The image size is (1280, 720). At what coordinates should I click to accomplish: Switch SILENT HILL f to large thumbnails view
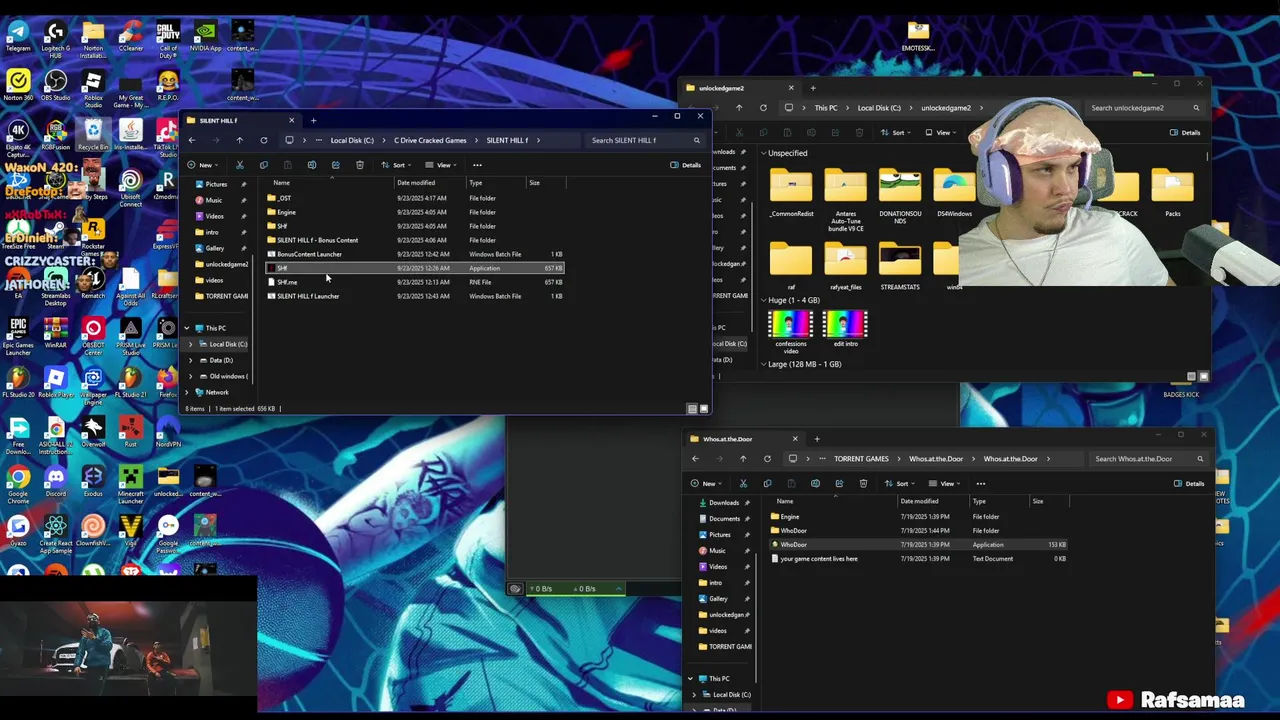click(x=703, y=409)
